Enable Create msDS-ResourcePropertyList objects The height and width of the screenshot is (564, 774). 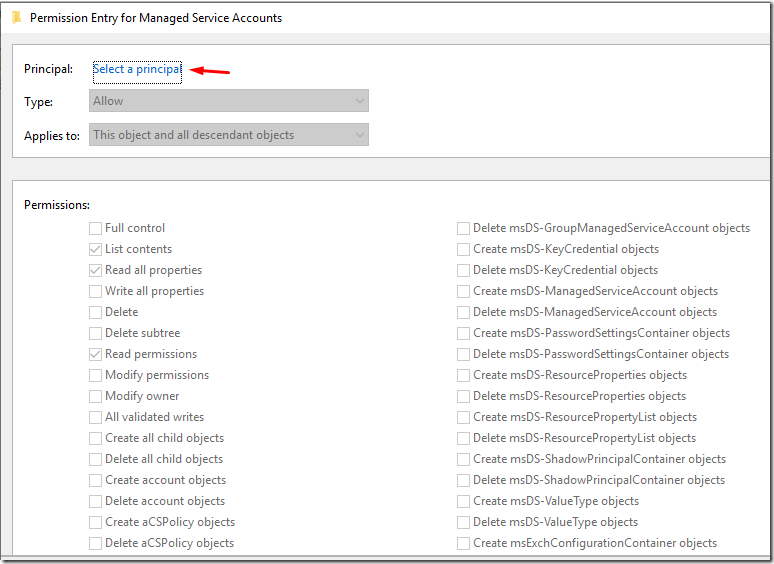[463, 417]
